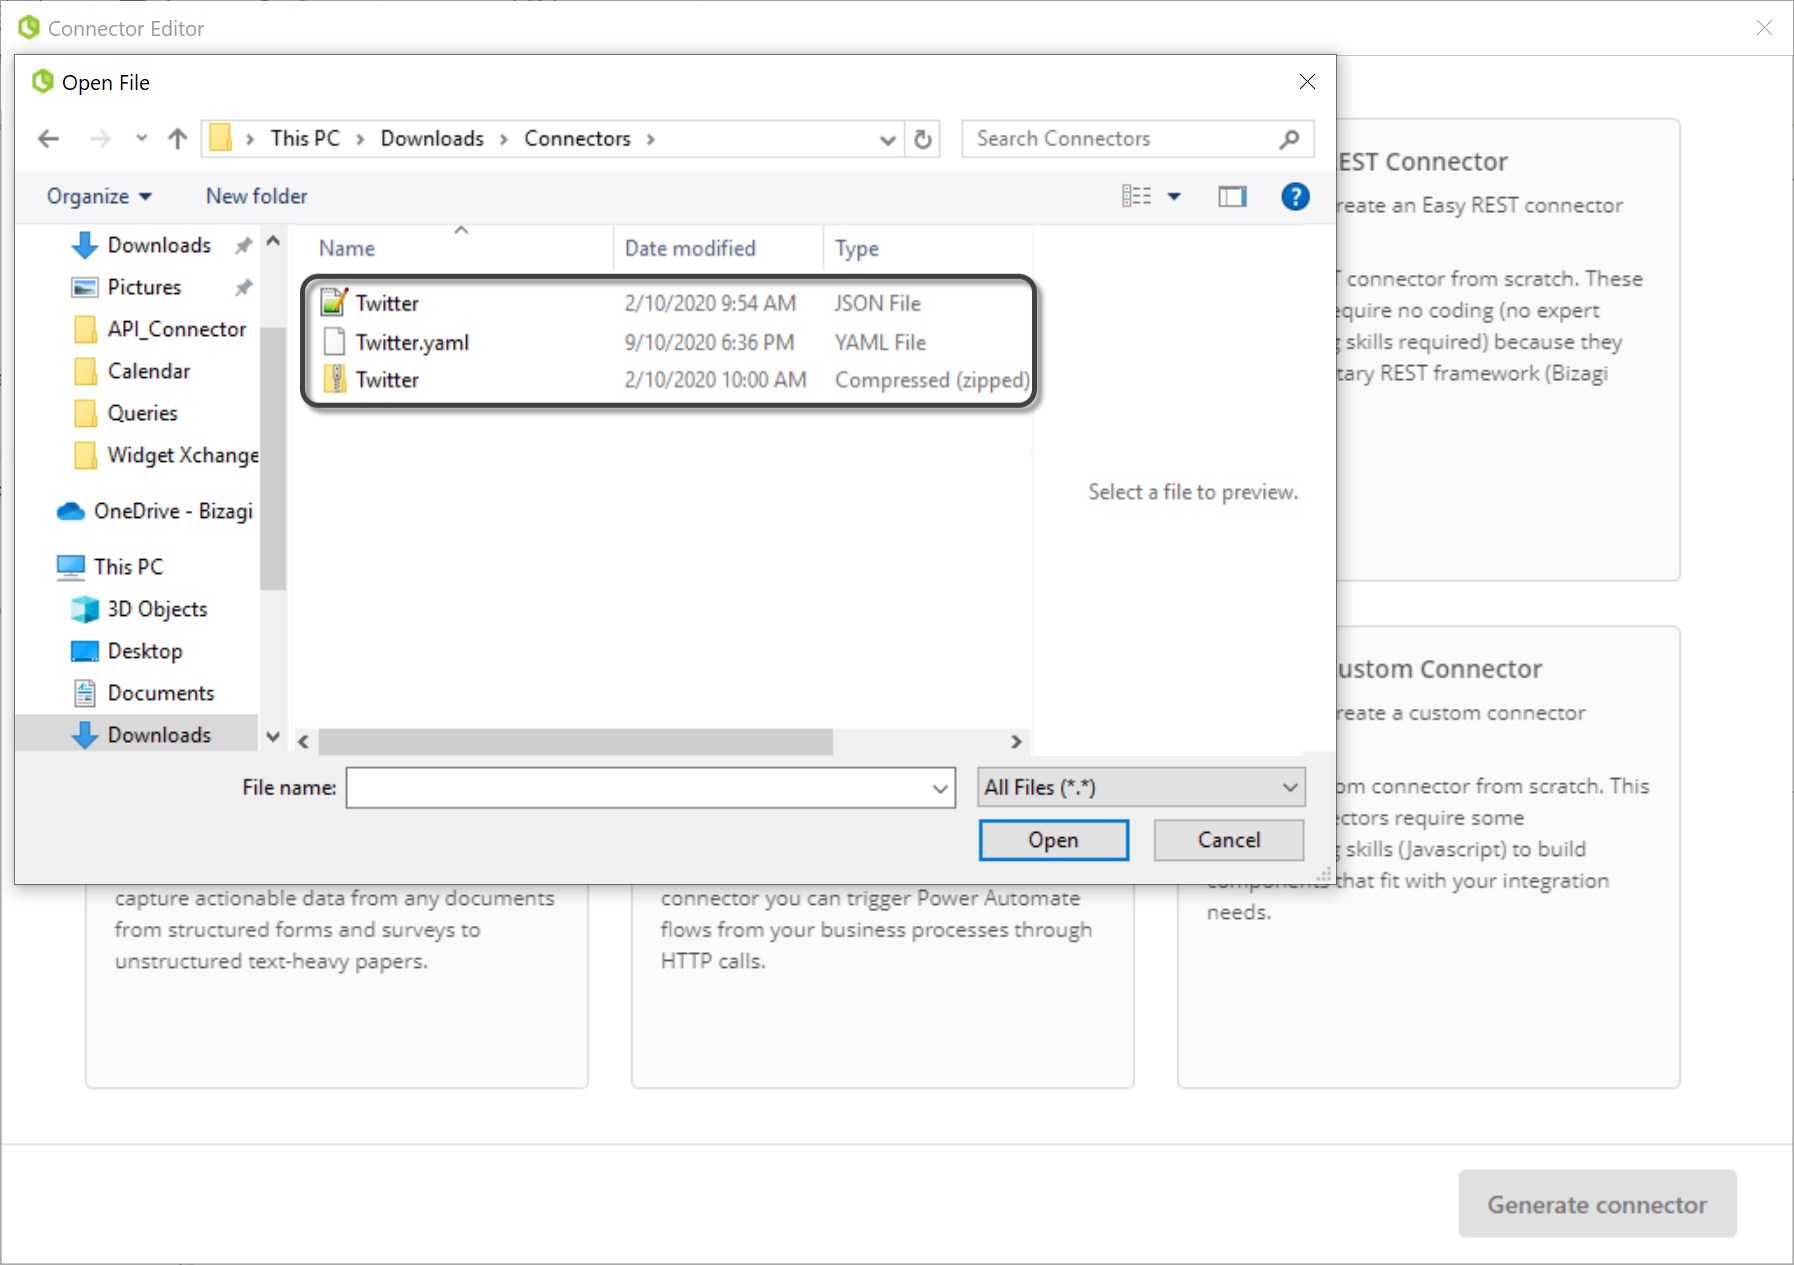Close the Open File dialog

coord(1307,82)
